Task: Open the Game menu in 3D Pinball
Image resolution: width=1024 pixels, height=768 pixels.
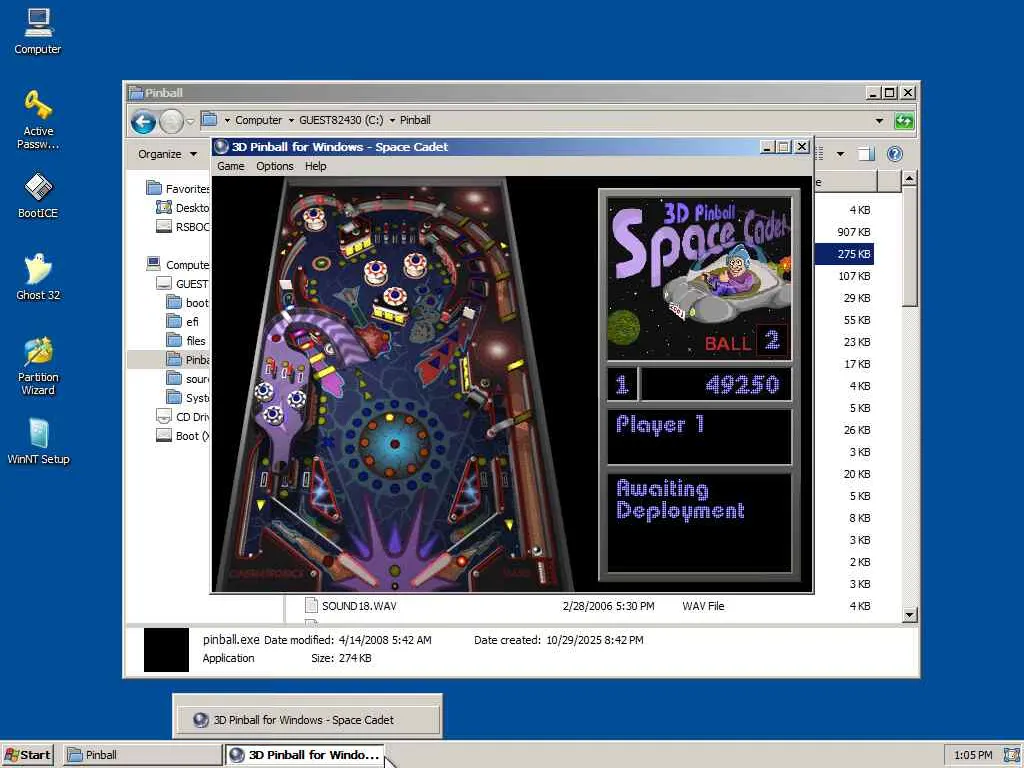Action: coord(231,166)
